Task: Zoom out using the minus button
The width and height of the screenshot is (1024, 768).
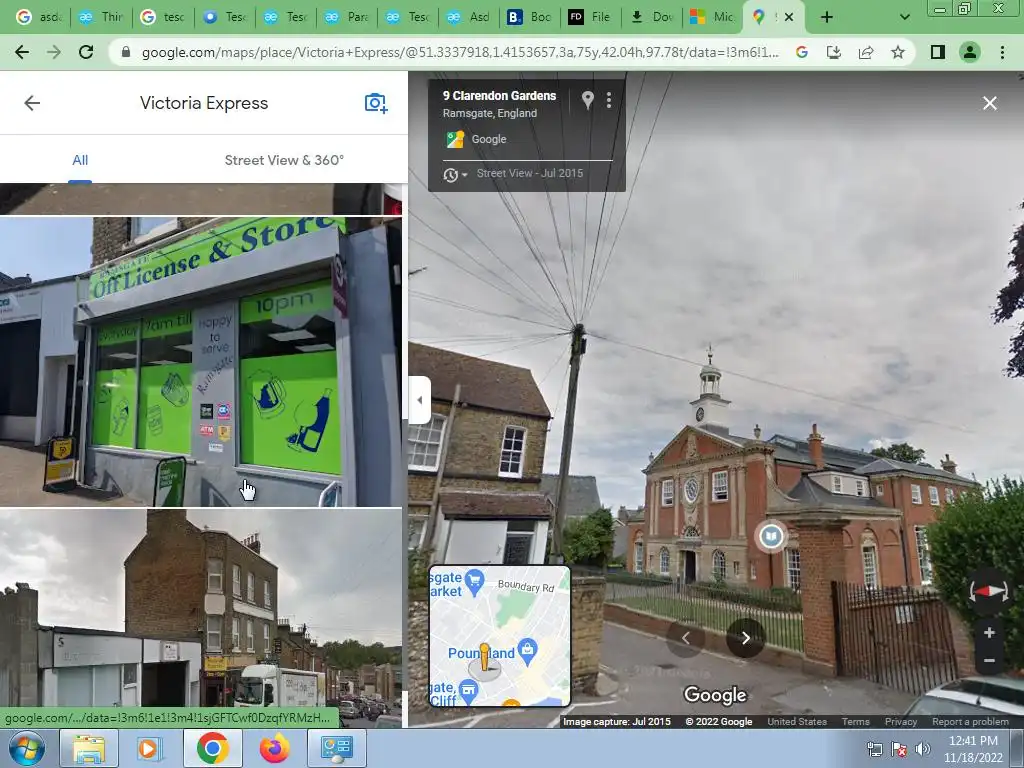Action: point(989,660)
